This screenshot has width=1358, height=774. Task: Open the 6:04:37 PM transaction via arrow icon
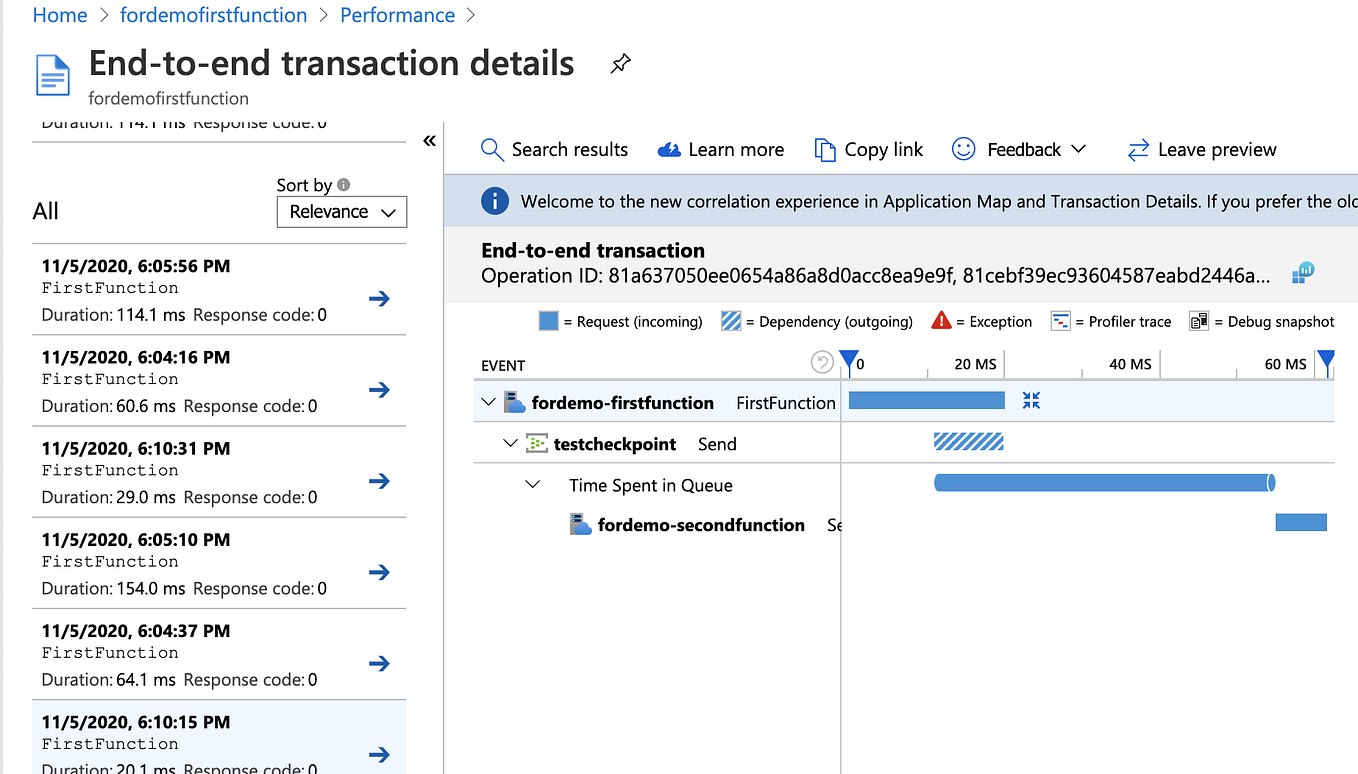[x=380, y=663]
